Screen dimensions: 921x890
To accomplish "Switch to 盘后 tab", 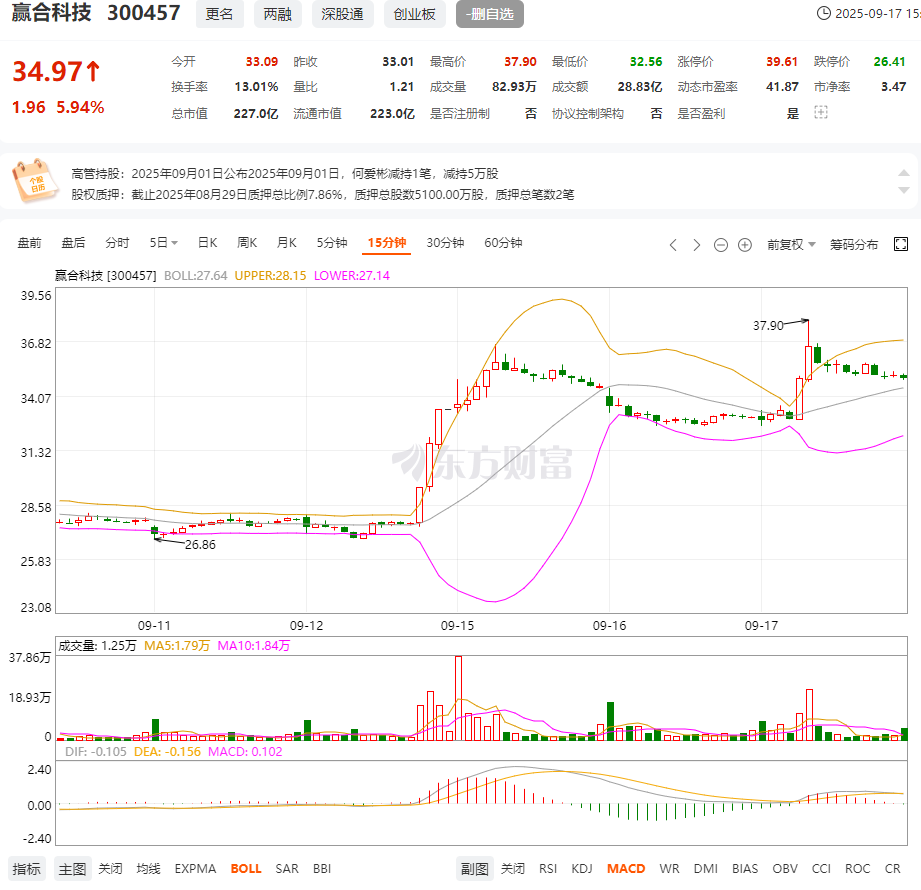I will point(73,243).
